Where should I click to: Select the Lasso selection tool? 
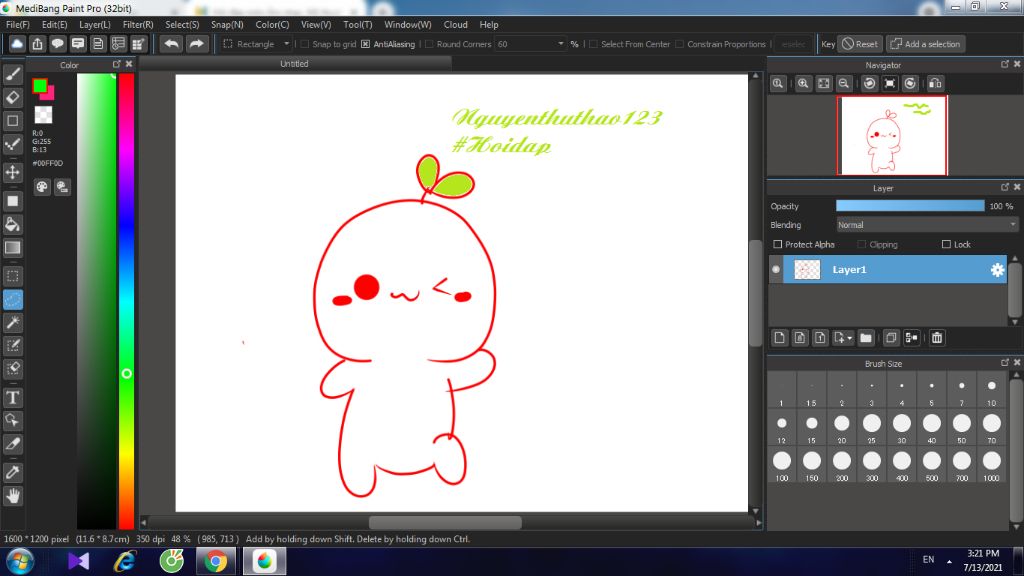pyautogui.click(x=12, y=300)
